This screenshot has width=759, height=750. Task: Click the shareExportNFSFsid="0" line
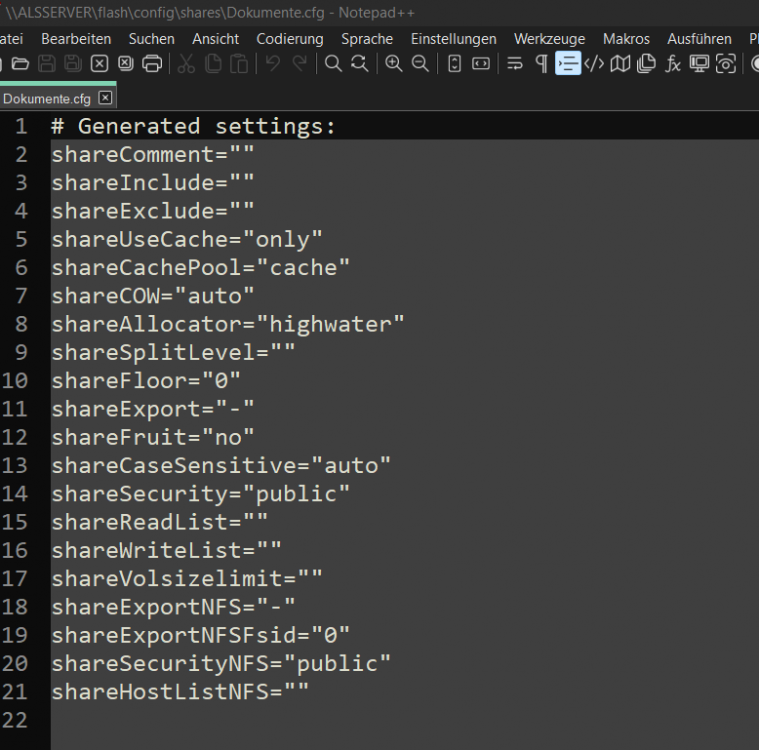click(200, 635)
